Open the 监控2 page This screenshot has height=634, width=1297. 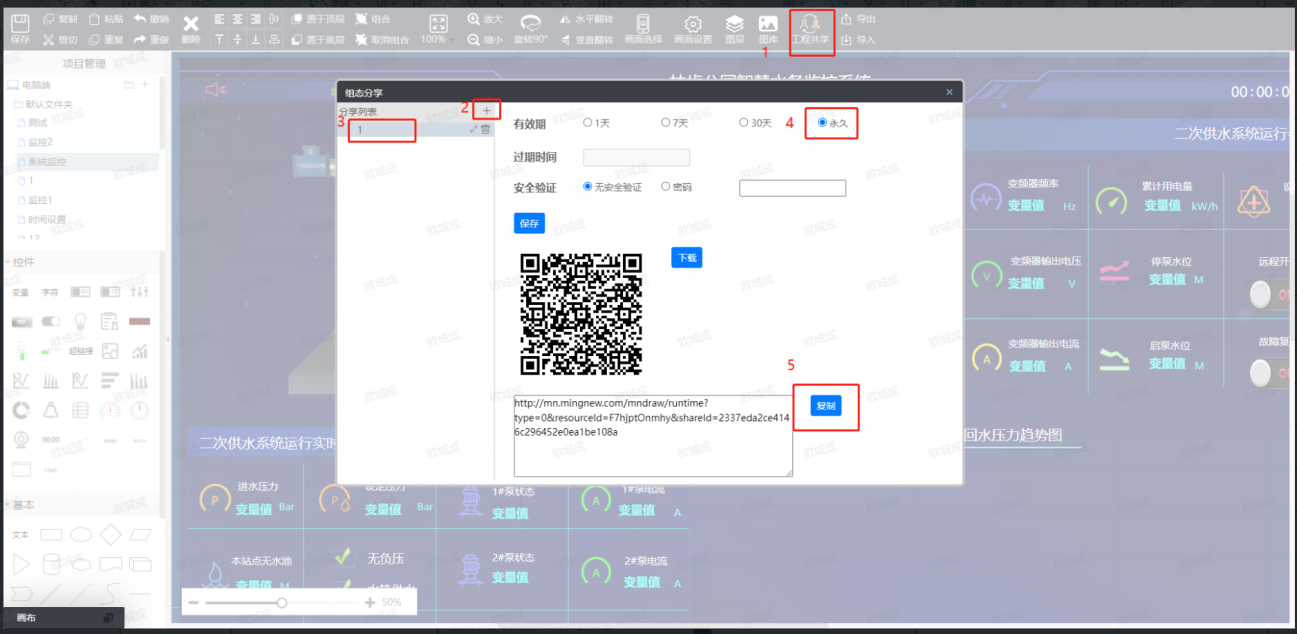click(x=35, y=142)
